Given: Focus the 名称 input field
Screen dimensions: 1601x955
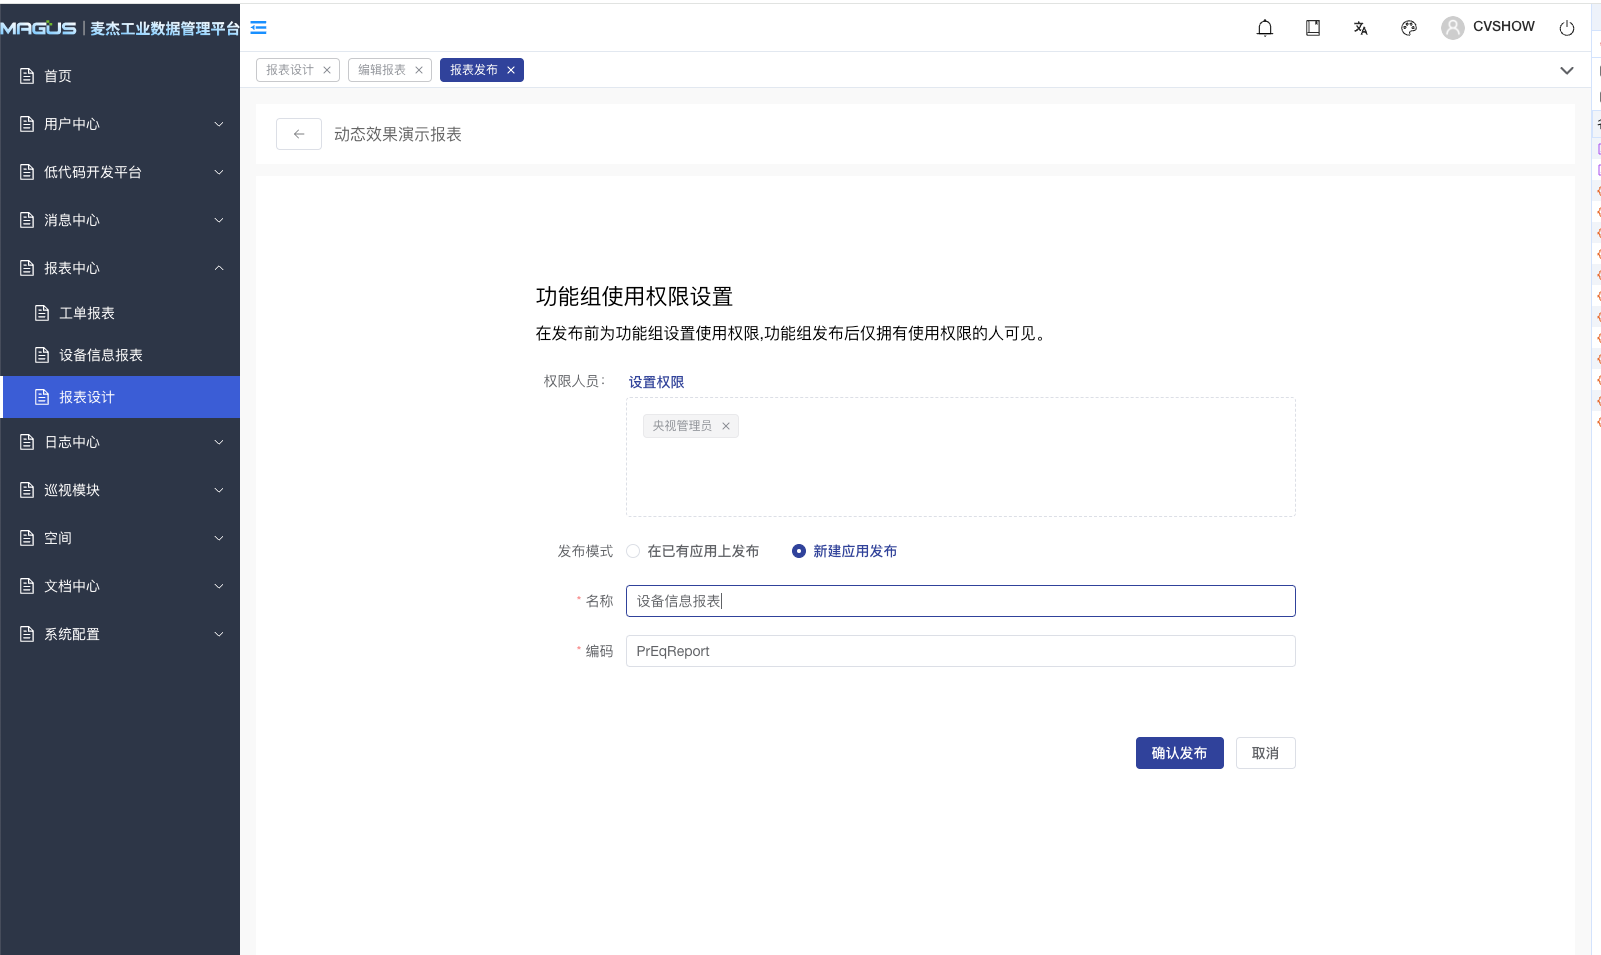Looking at the screenshot, I should click(961, 601).
